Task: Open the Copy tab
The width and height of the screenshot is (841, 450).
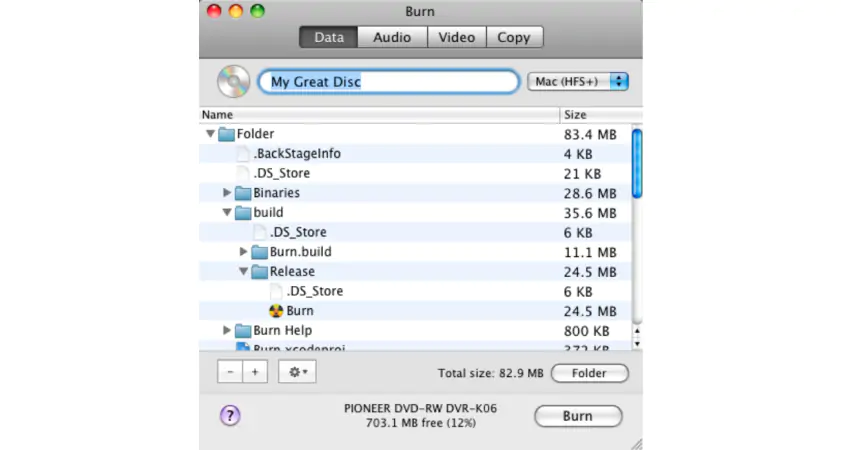Action: point(514,37)
